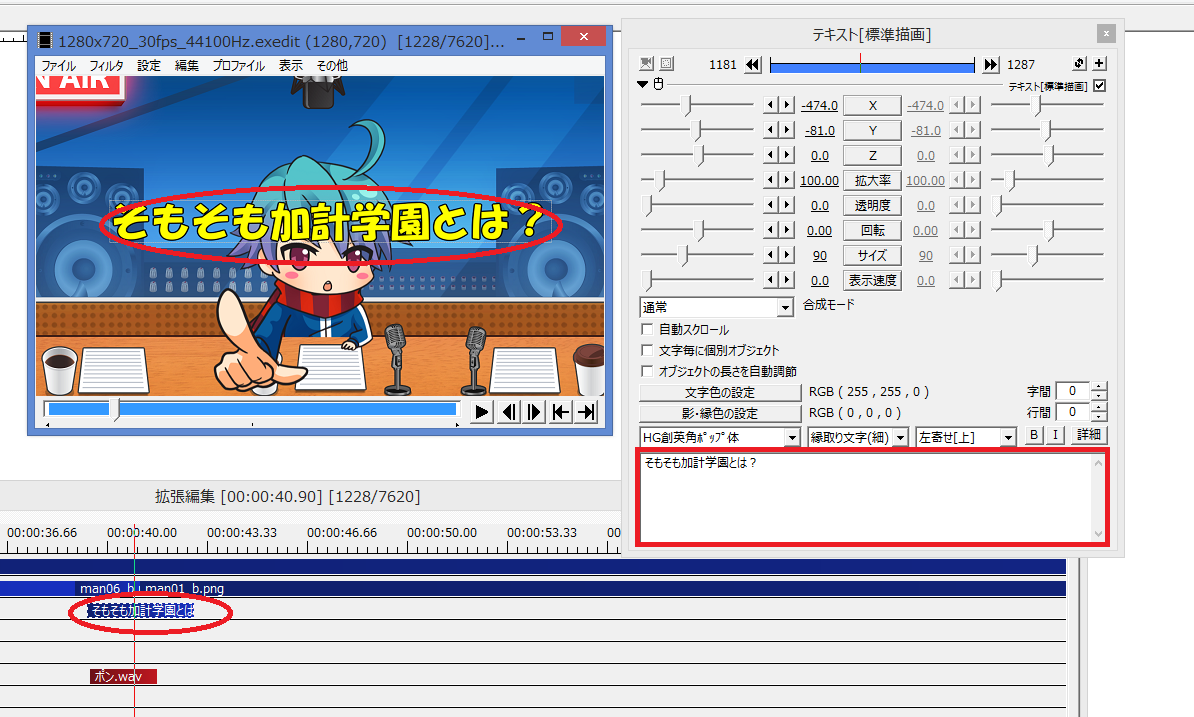Screen dimensions: 1194x717
Task: Enable the 自動スクロール checkbox
Action: [x=647, y=330]
